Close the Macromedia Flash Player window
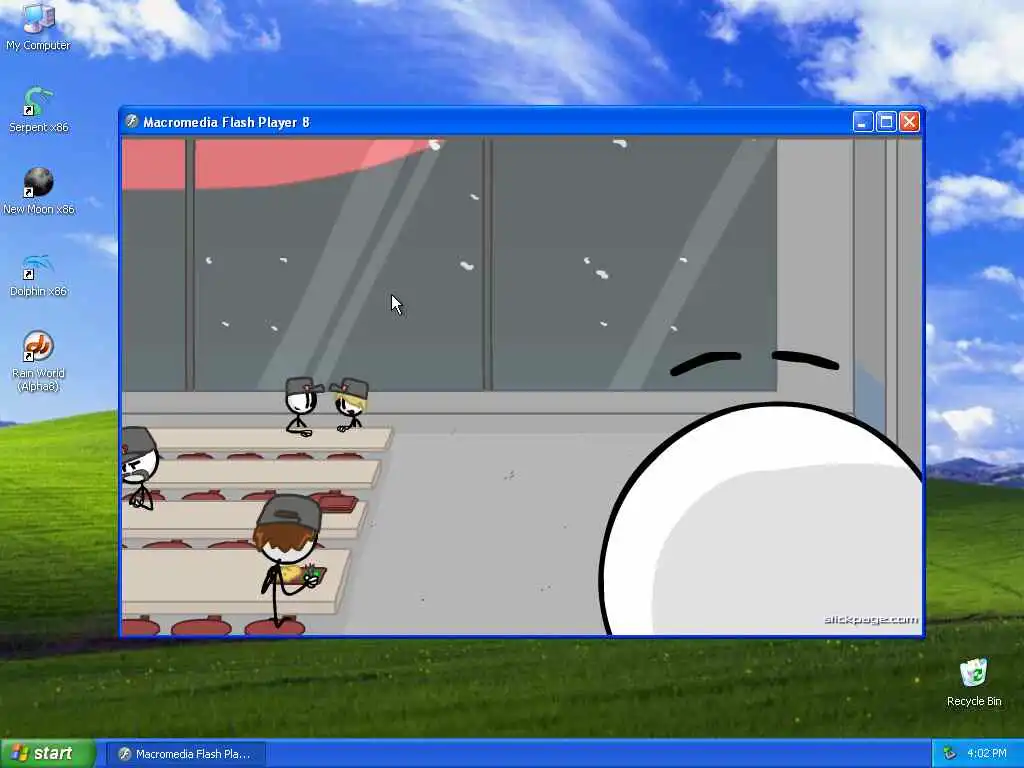This screenshot has width=1024, height=768. pyautogui.click(x=910, y=121)
